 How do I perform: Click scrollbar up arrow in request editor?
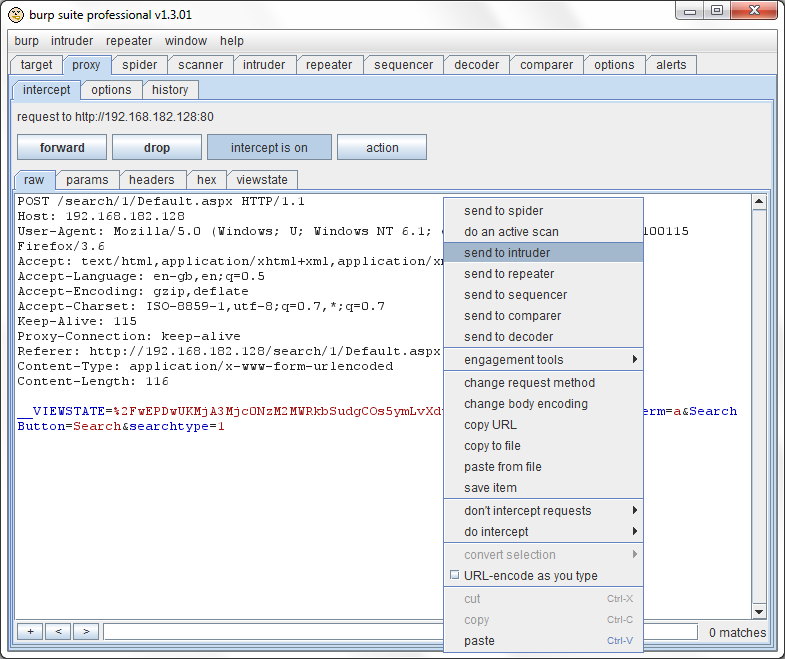click(759, 203)
